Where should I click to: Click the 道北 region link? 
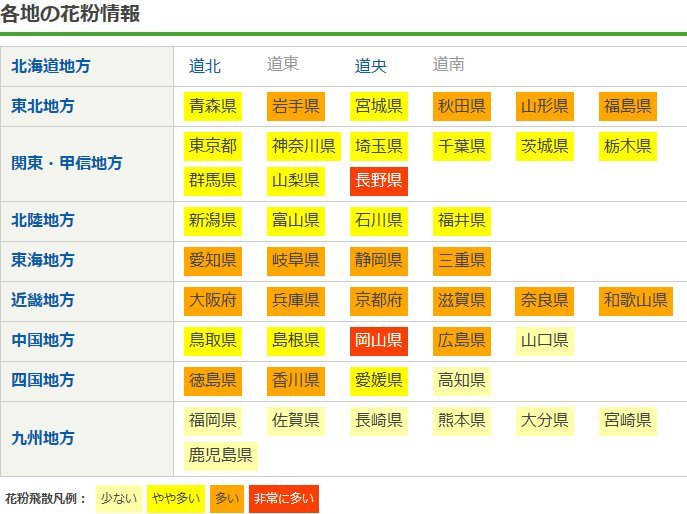pyautogui.click(x=205, y=66)
